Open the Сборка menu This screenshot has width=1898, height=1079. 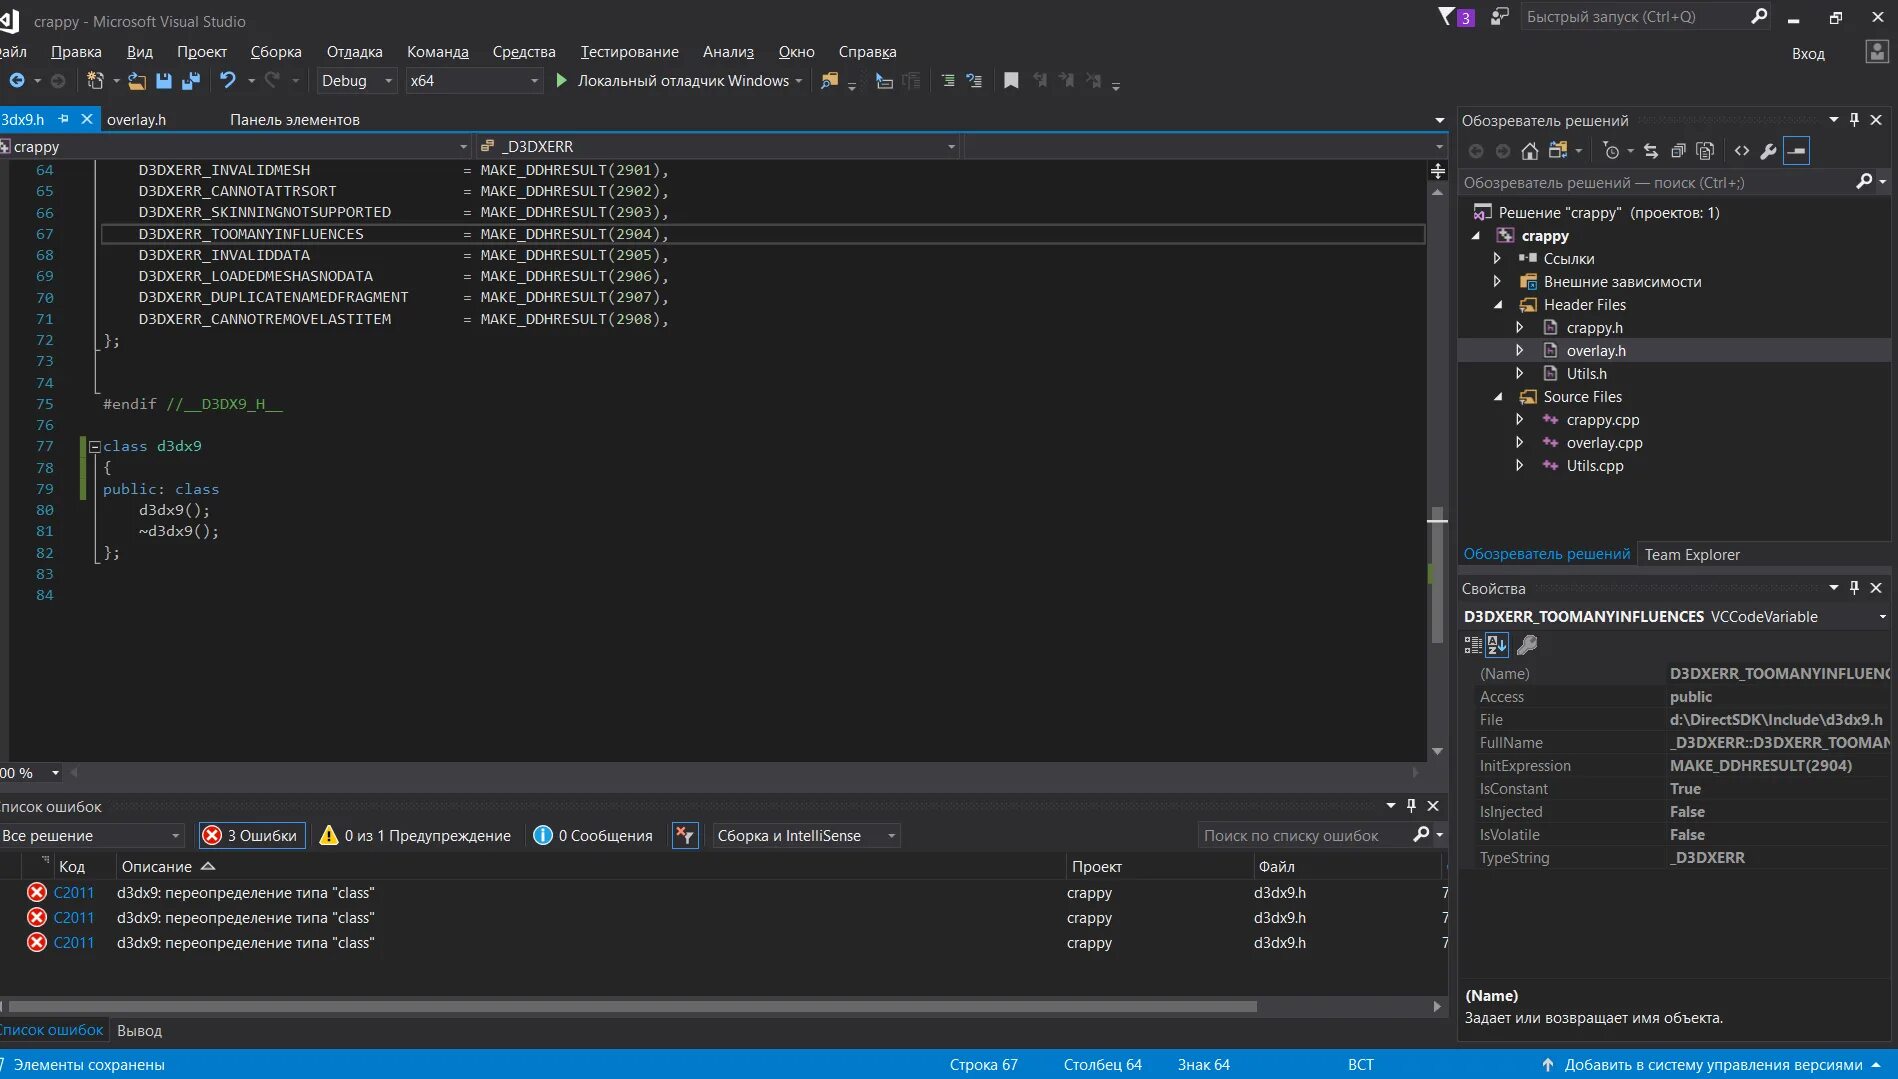click(276, 52)
